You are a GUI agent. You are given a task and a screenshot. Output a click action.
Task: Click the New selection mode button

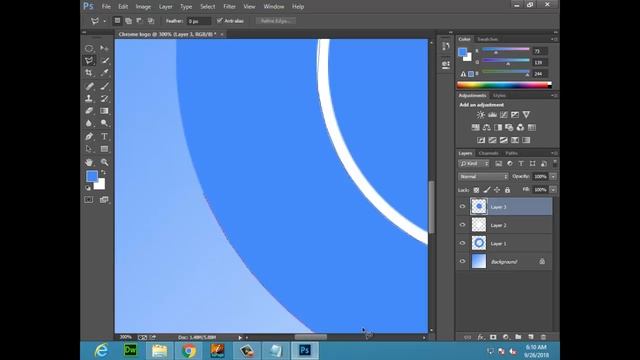pyautogui.click(x=117, y=20)
